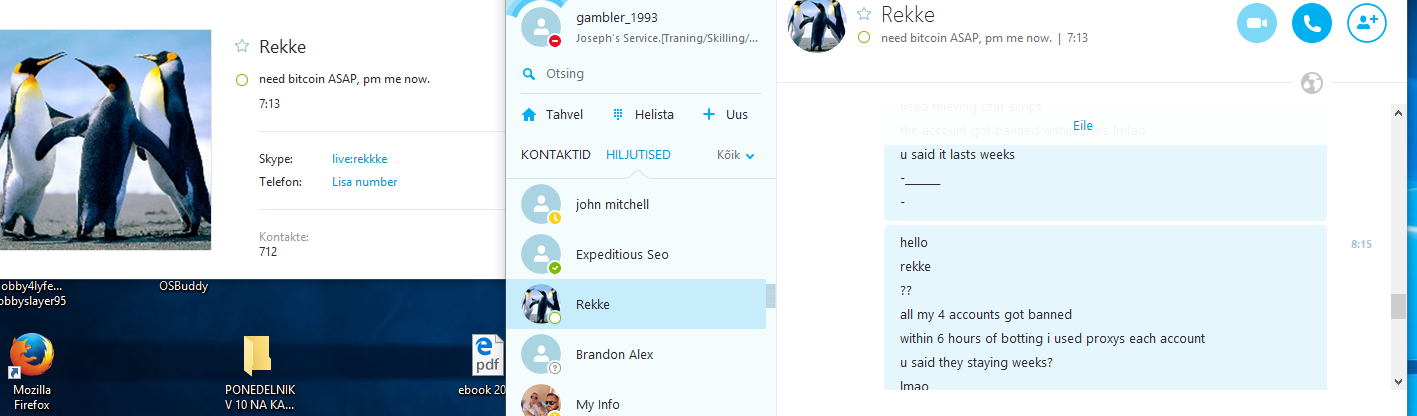Click the 'hello' chat message
Image resolution: width=1417 pixels, height=416 pixels.
pyautogui.click(x=914, y=242)
